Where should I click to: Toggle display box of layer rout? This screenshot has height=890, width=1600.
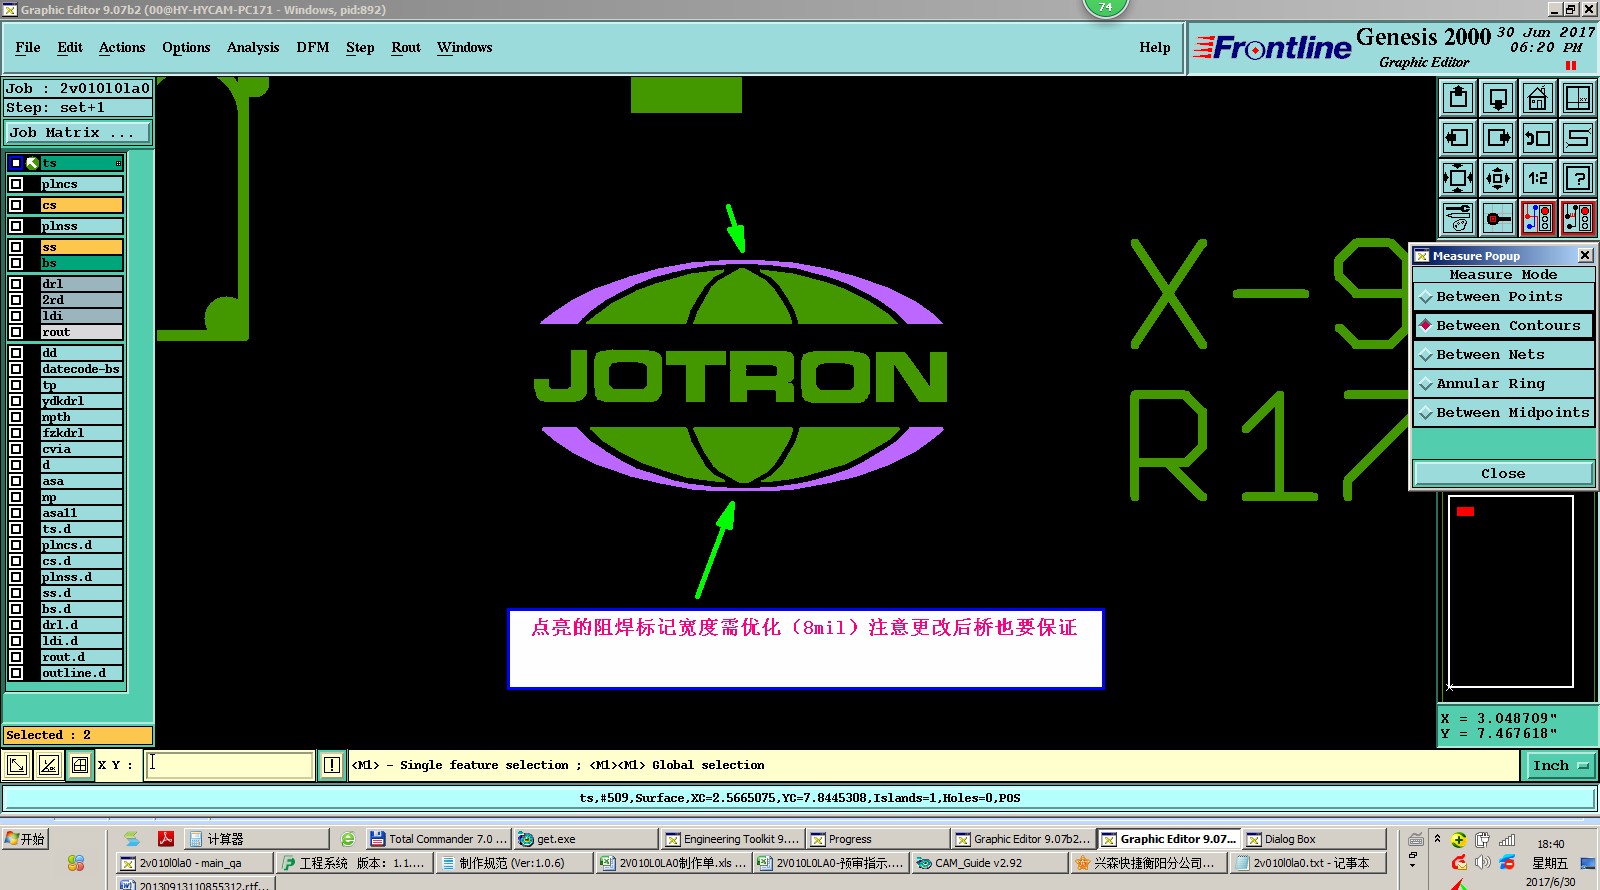coord(16,332)
